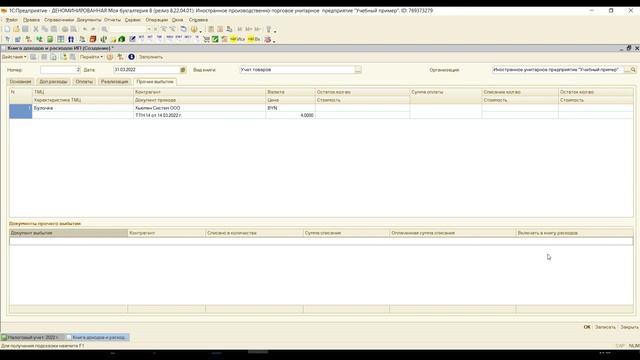Image resolution: width=640 pixels, height=360 pixels.
Task: Click the magnifier button beside Организация field
Action: point(633,70)
